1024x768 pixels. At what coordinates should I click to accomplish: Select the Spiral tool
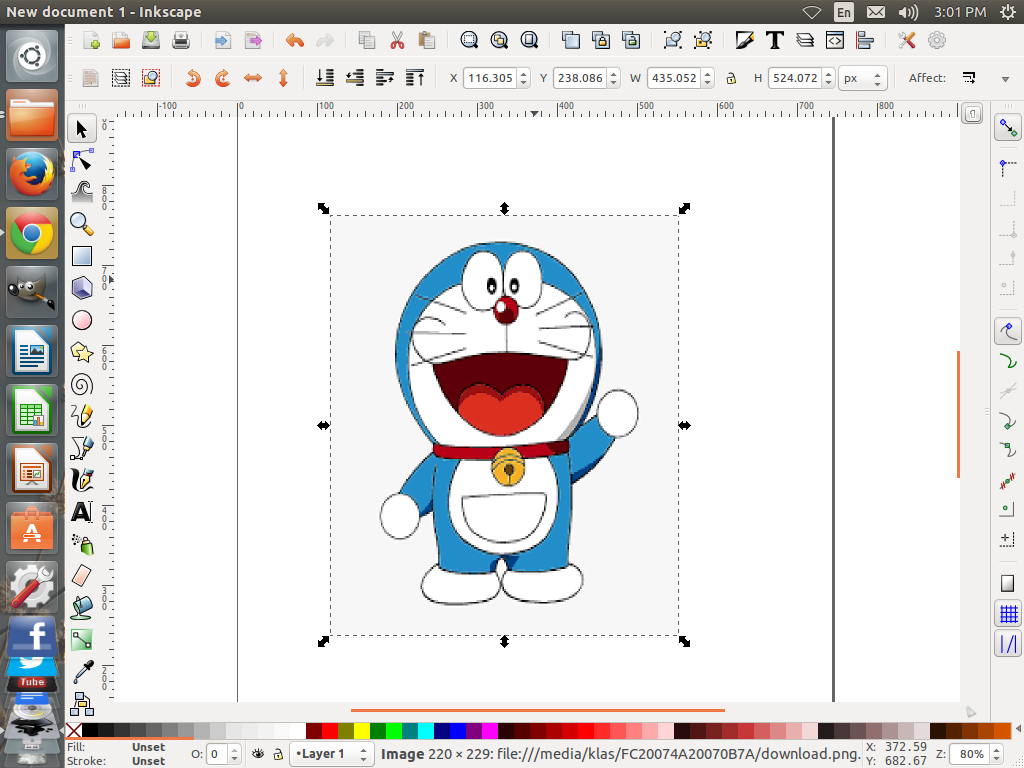[x=82, y=385]
